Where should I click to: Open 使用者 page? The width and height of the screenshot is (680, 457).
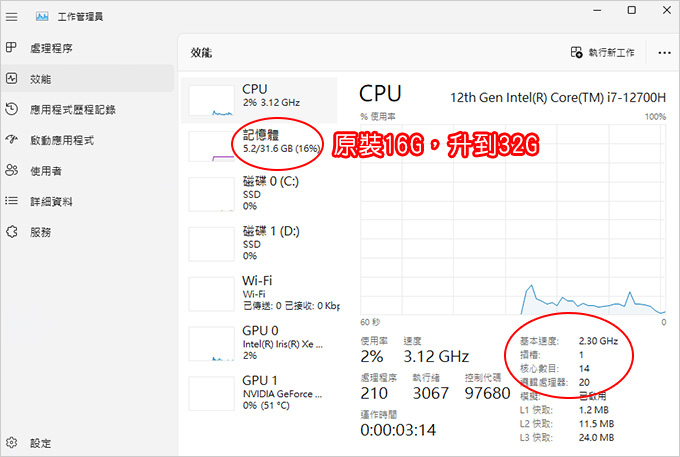click(x=88, y=171)
